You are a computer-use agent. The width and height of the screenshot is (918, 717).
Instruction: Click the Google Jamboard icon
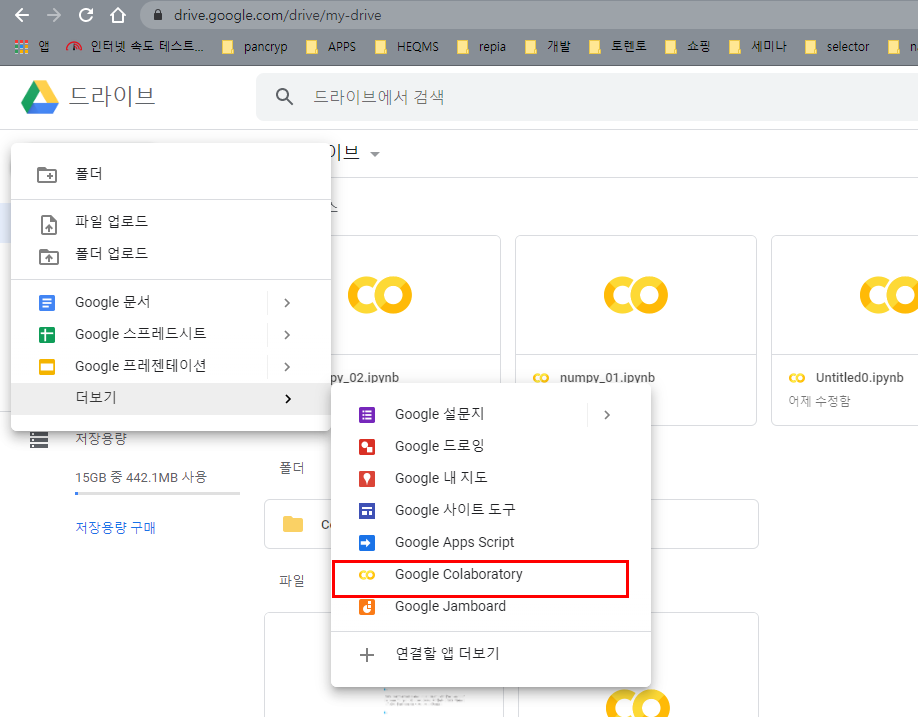click(x=367, y=606)
